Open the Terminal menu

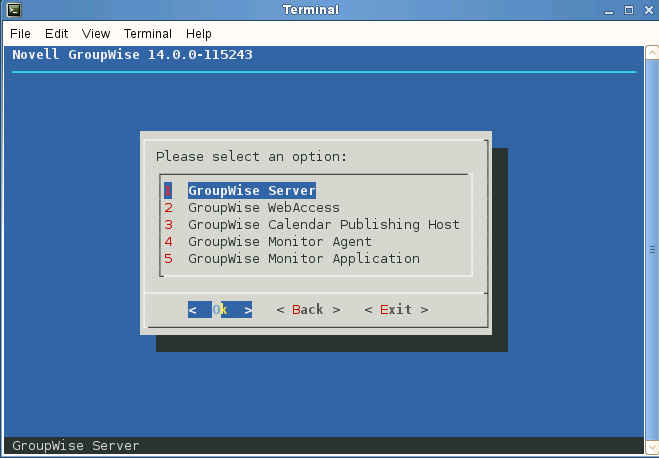click(x=148, y=34)
